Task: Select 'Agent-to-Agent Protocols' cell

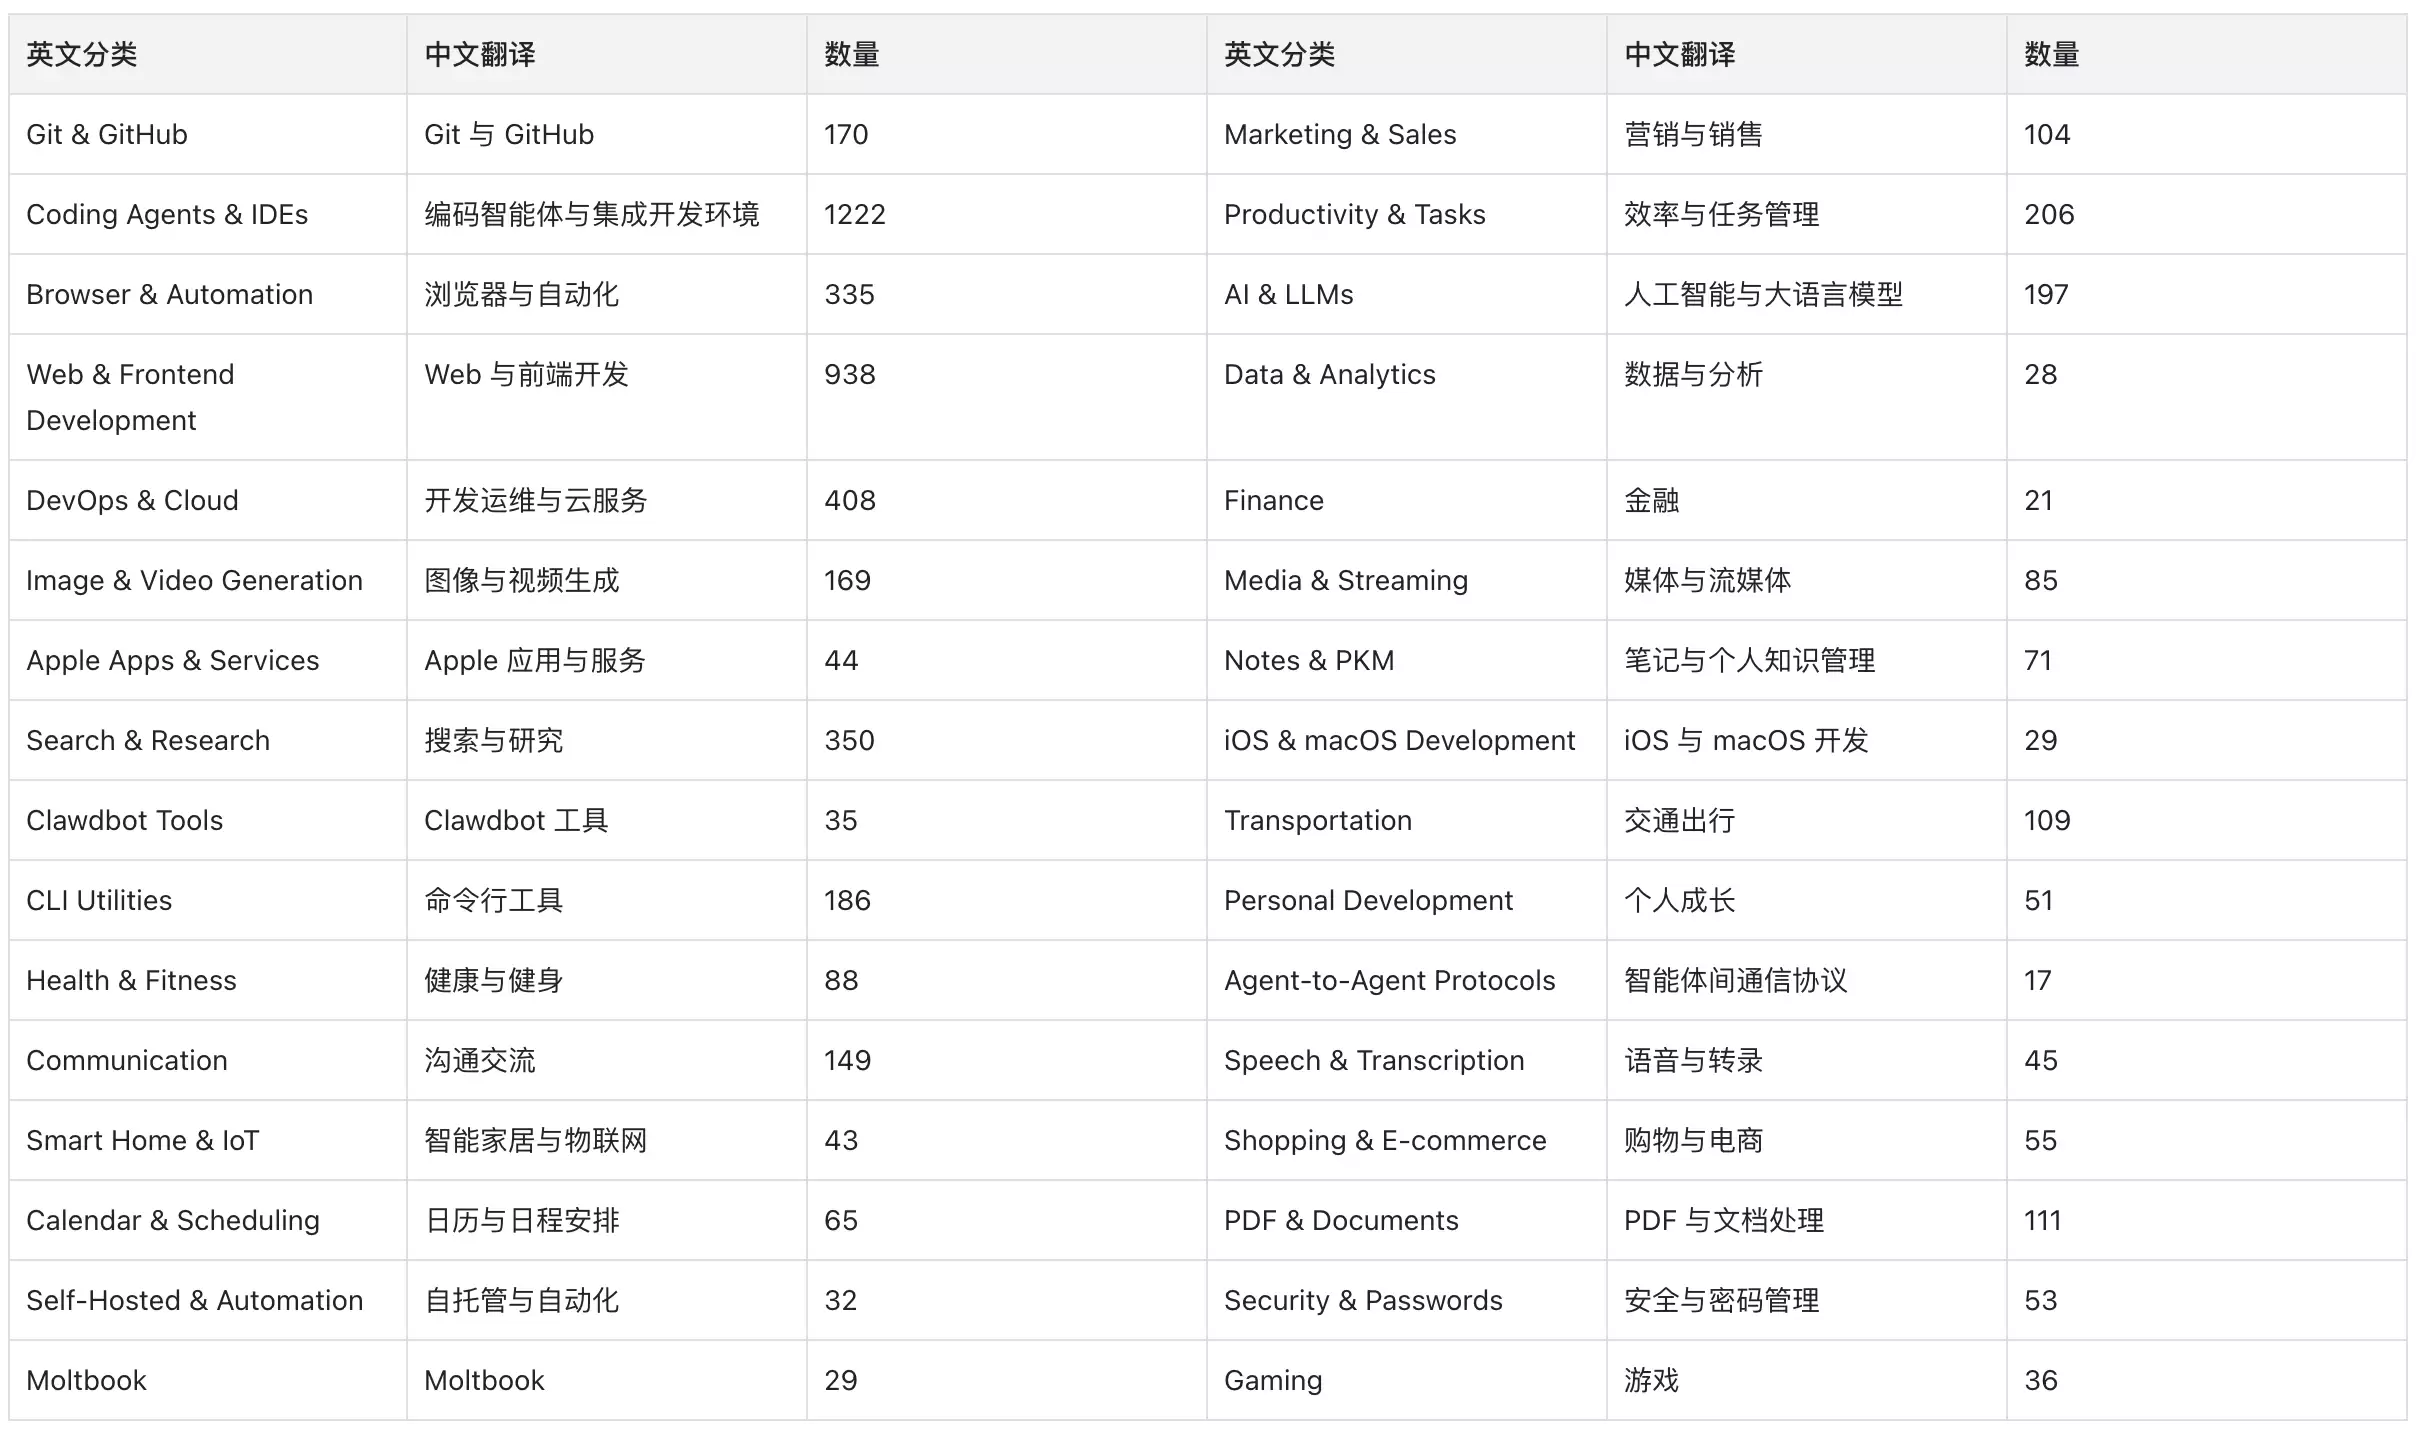Action: (x=1389, y=980)
